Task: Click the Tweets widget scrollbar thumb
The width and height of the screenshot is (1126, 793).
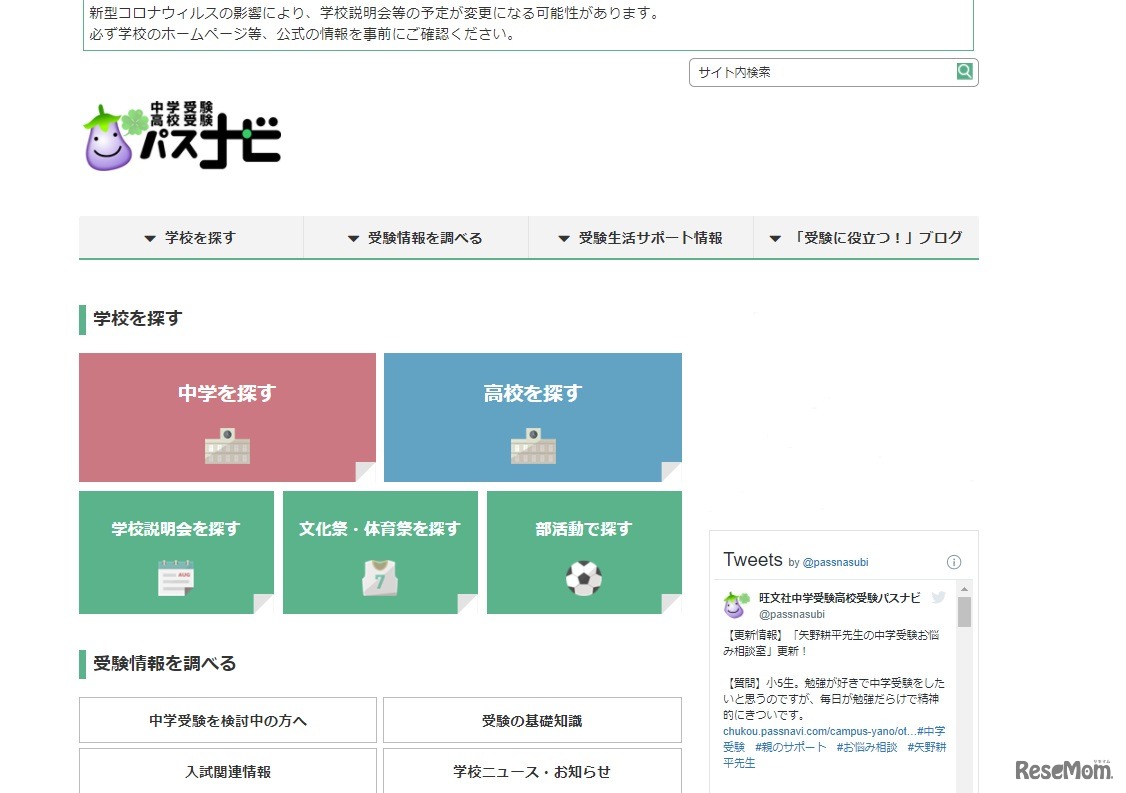Action: coord(964,611)
